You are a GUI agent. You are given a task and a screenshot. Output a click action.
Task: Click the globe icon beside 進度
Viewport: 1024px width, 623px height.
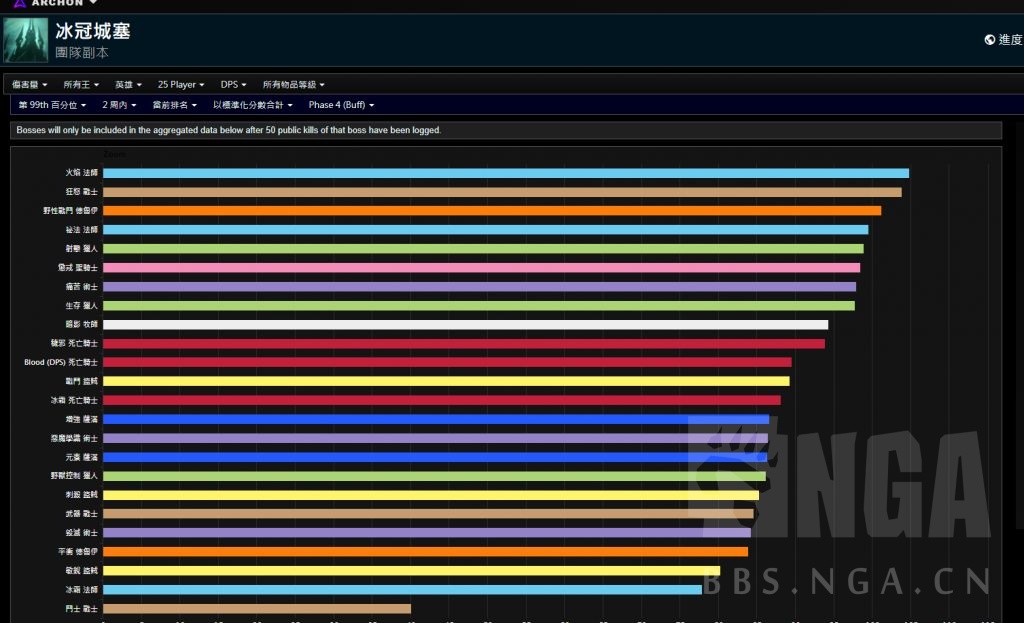989,40
